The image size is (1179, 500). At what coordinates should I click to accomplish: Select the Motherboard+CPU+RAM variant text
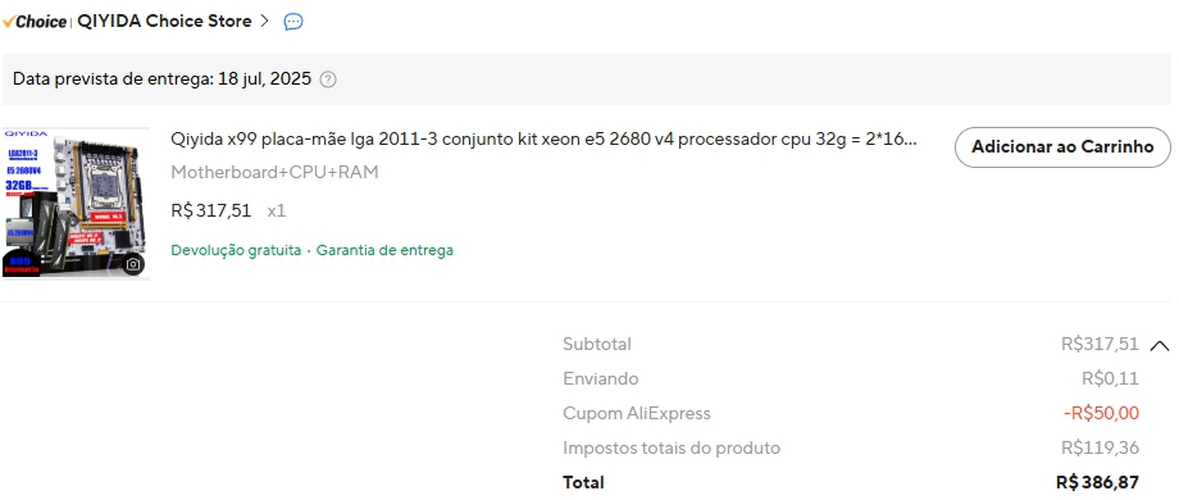point(275,172)
